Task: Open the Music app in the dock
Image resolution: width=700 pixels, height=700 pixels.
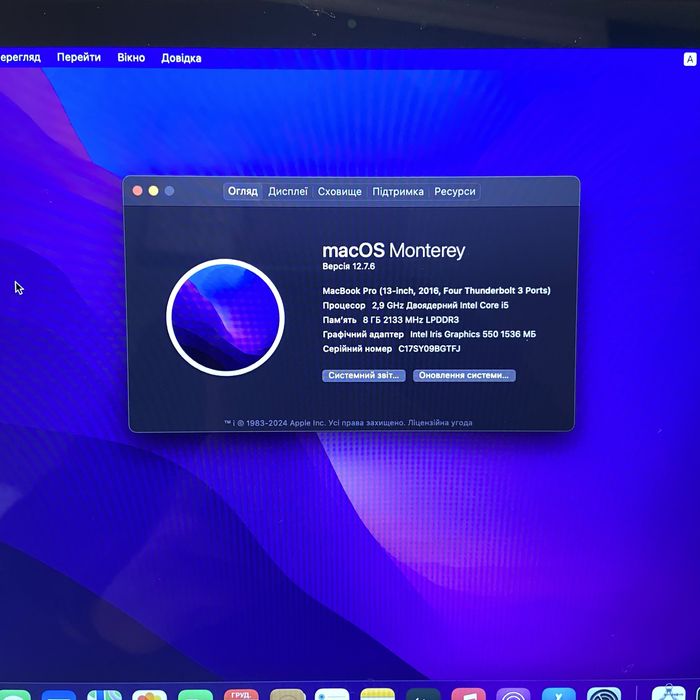Action: [x=468, y=694]
